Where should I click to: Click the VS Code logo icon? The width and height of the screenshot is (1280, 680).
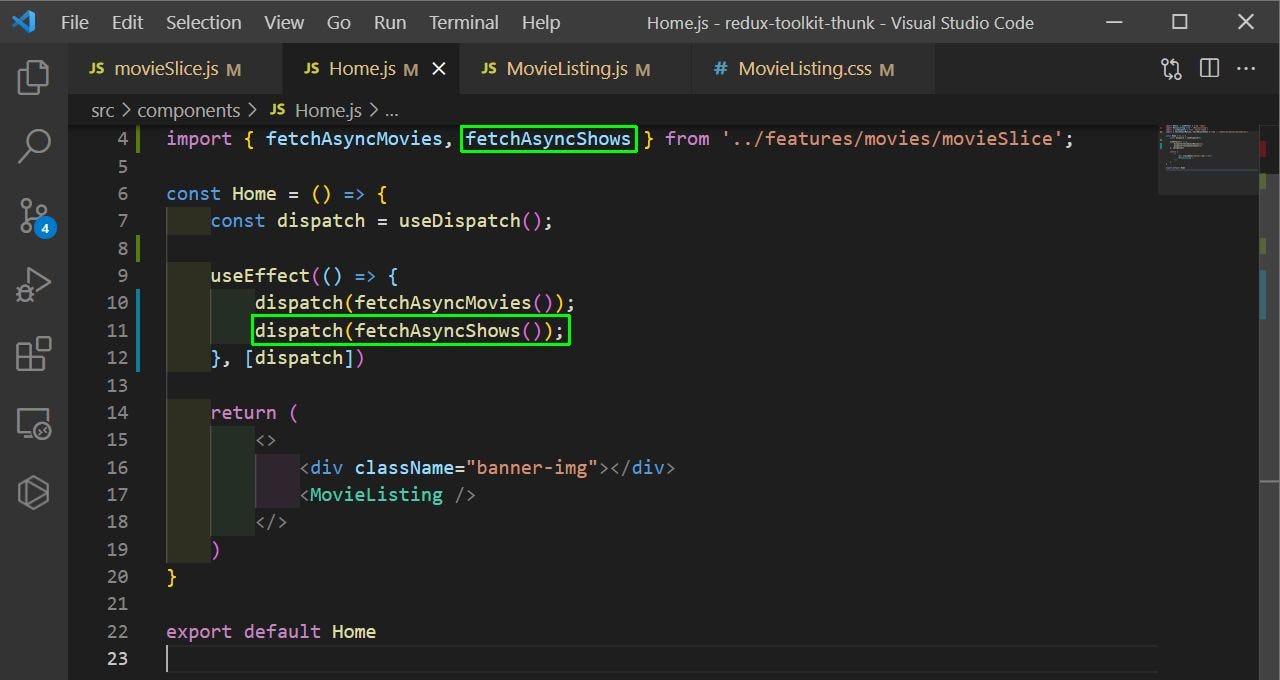pyautogui.click(x=24, y=21)
